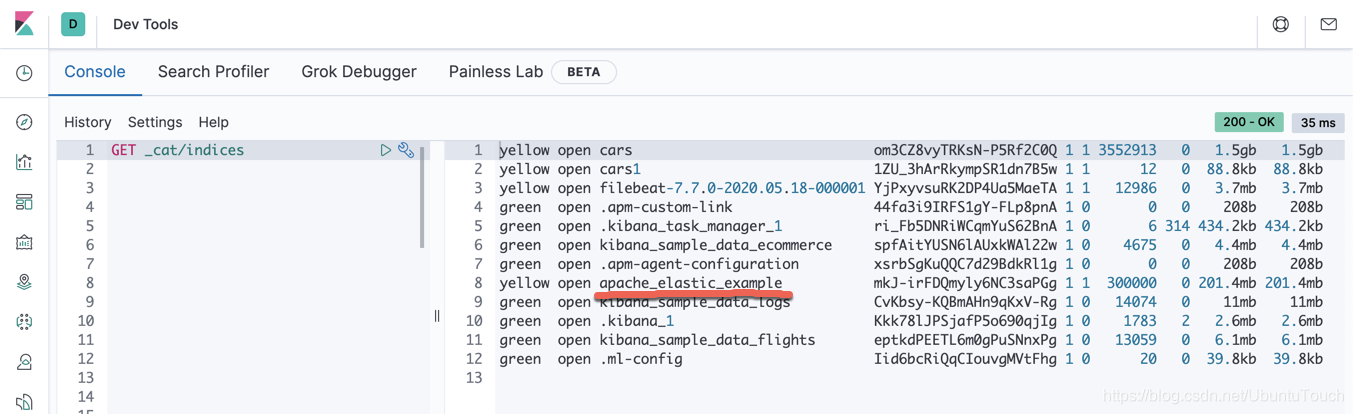1353x414 pixels.
Task: Go to Dashboard from the sidebar
Action: point(24,202)
